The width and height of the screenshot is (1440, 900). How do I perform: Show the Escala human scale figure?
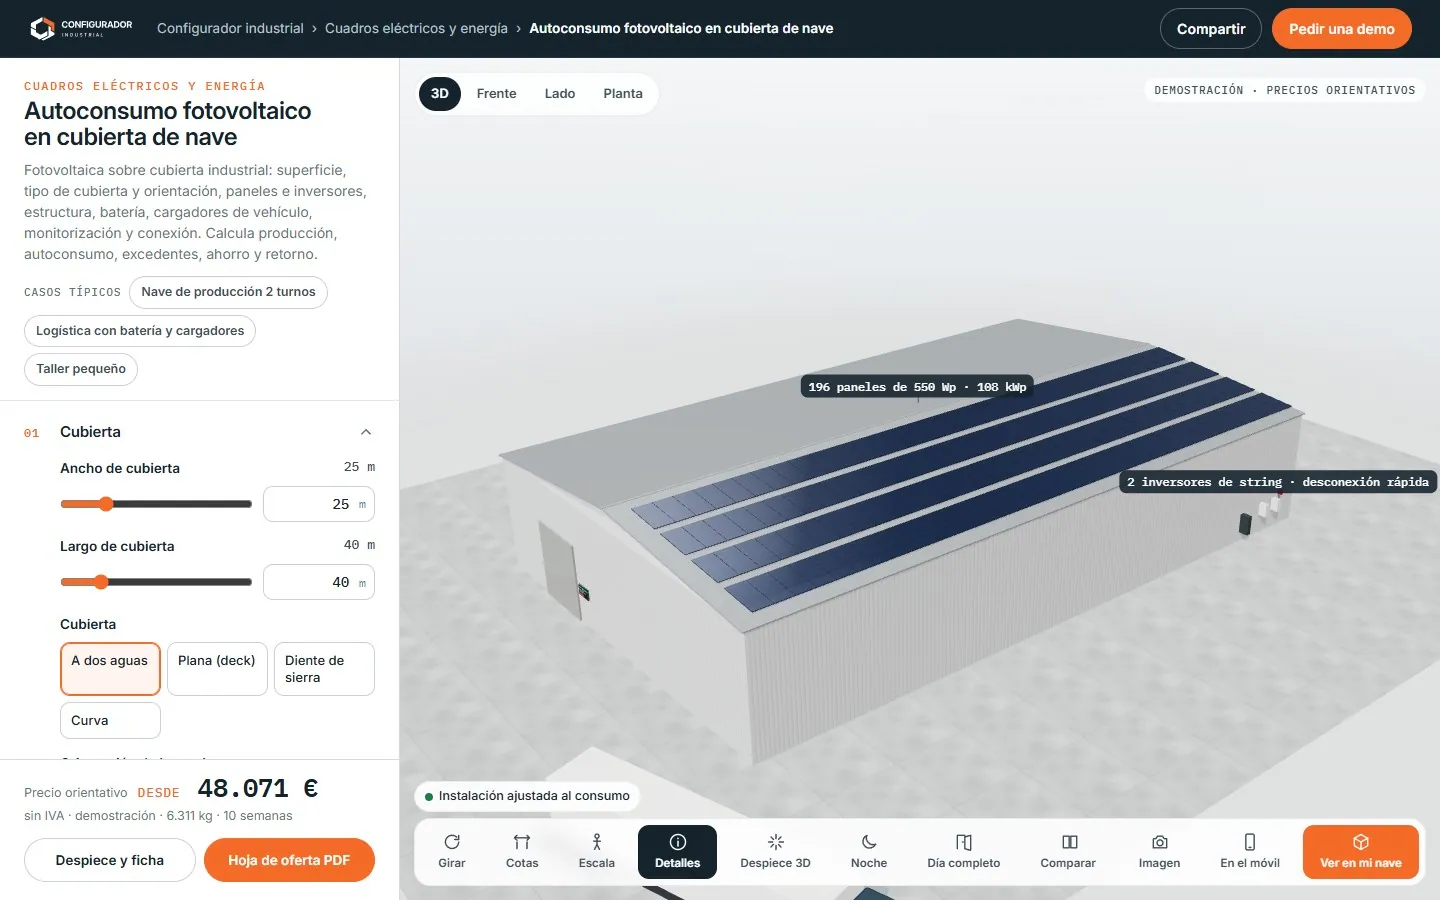coord(597,852)
